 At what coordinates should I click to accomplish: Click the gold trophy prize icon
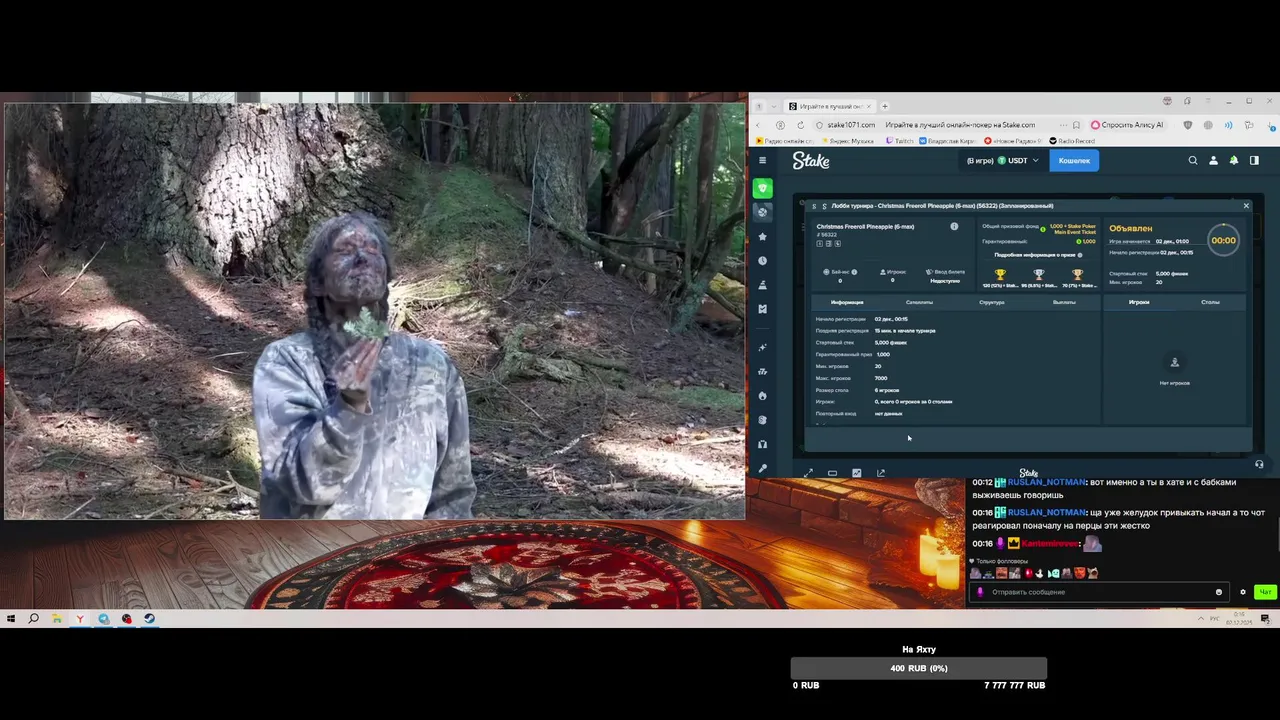1000,274
